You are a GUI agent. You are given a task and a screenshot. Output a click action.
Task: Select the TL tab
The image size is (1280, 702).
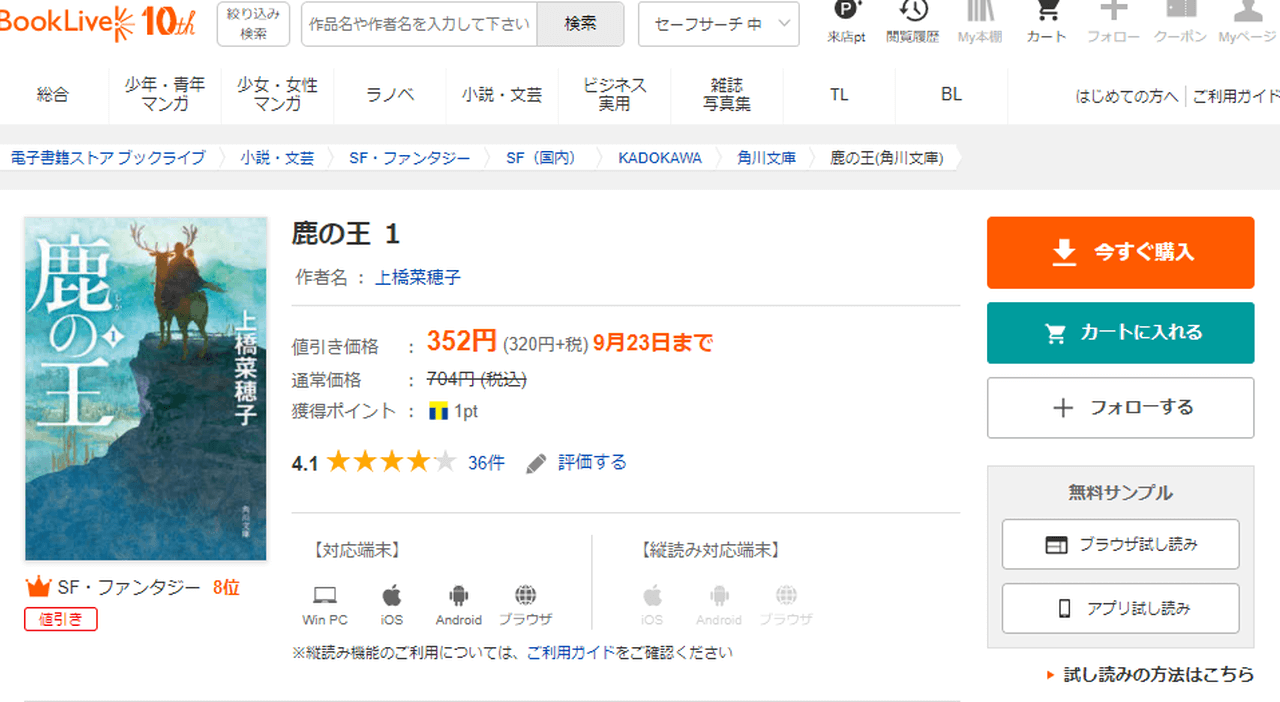tap(839, 95)
